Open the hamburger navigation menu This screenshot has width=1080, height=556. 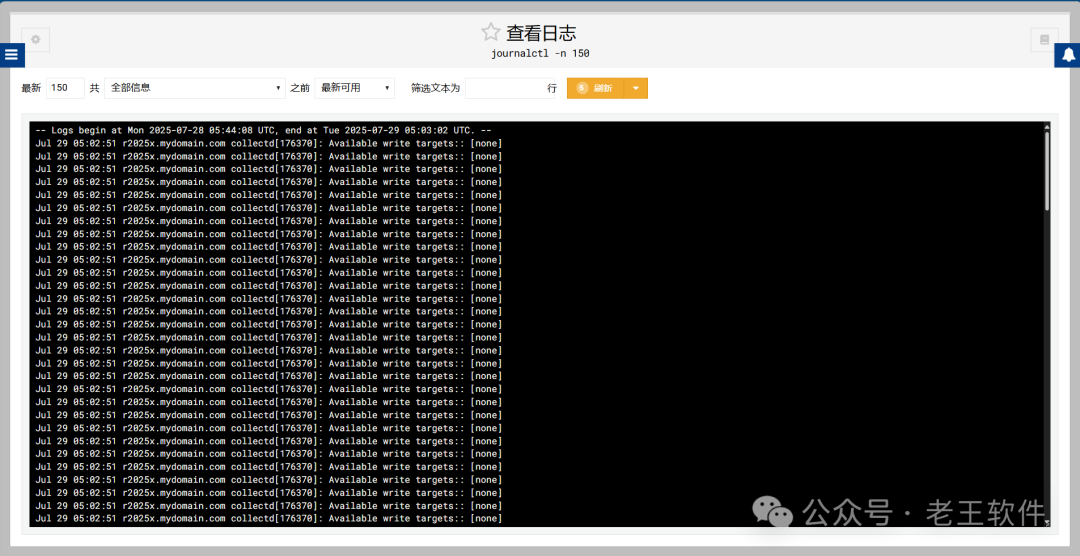(11, 55)
